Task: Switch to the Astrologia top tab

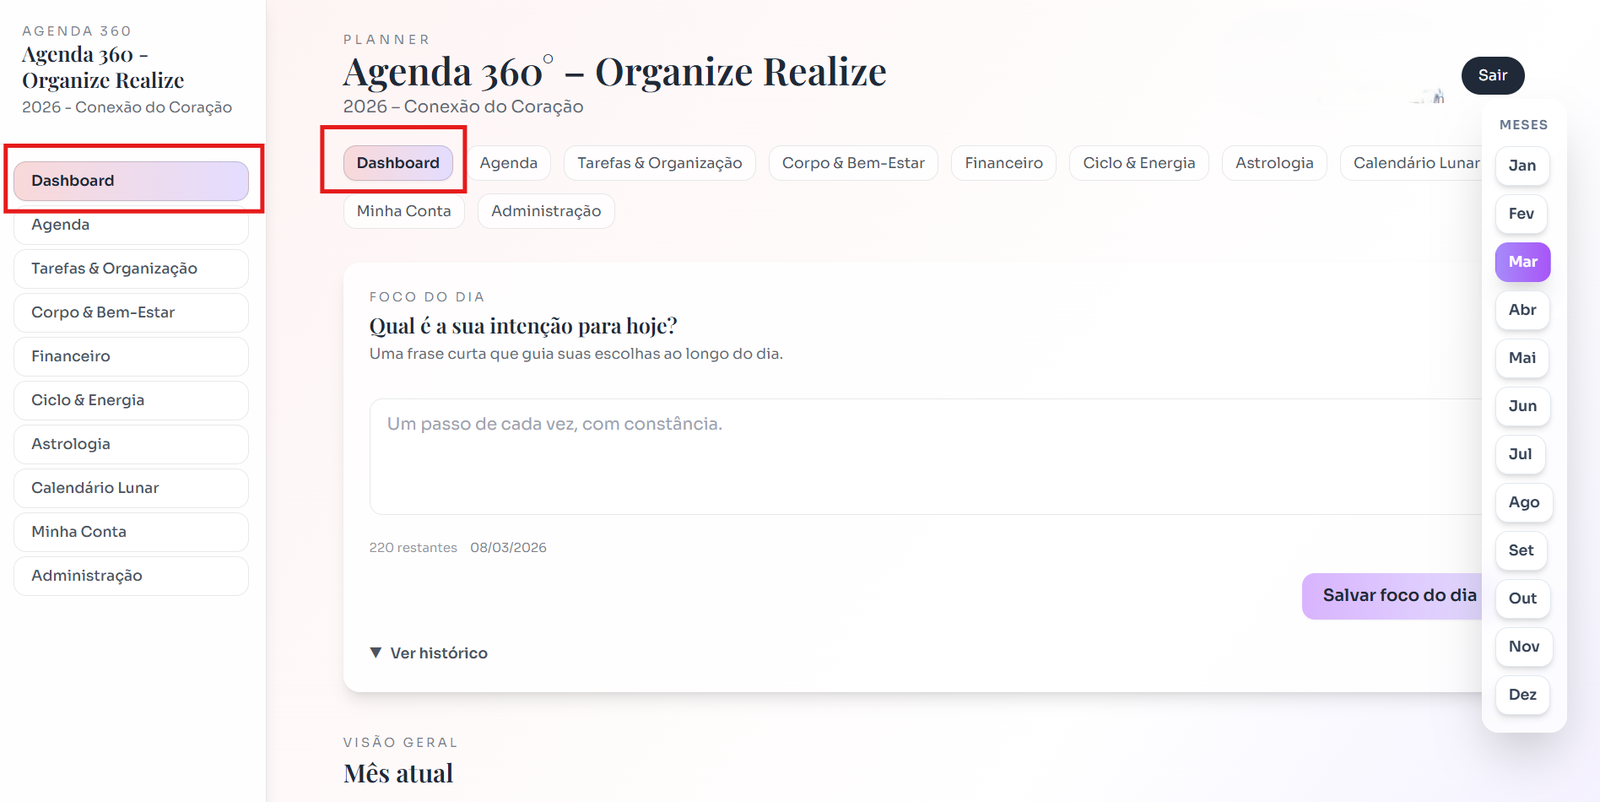Action: coord(1275,163)
